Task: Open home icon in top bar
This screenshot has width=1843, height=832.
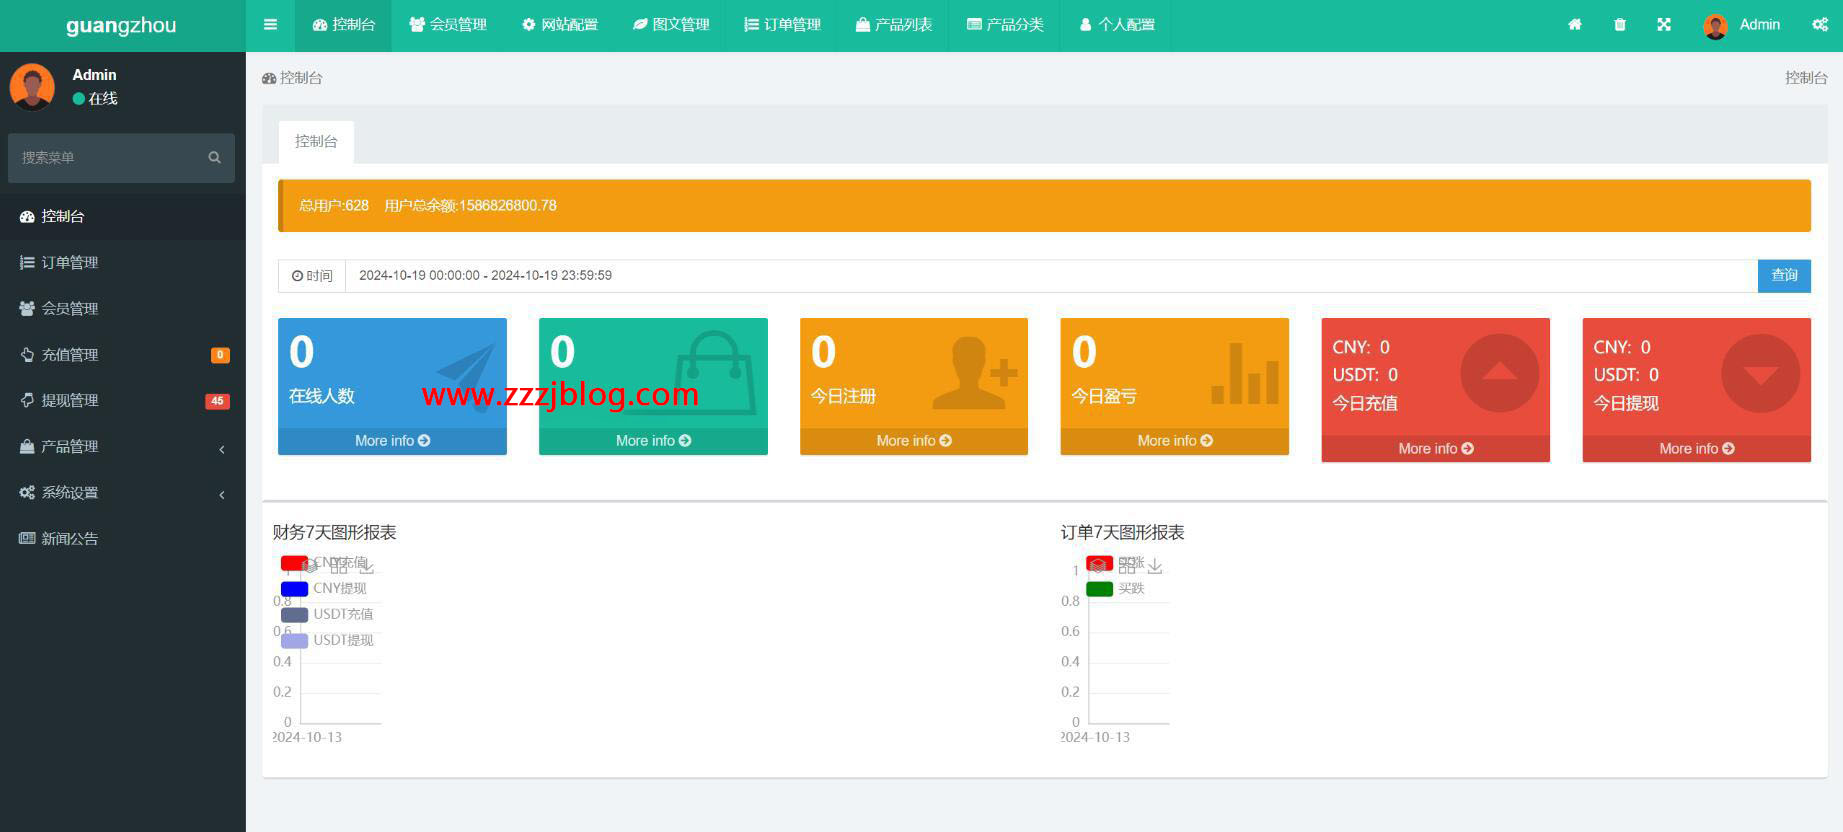Action: (x=1575, y=25)
